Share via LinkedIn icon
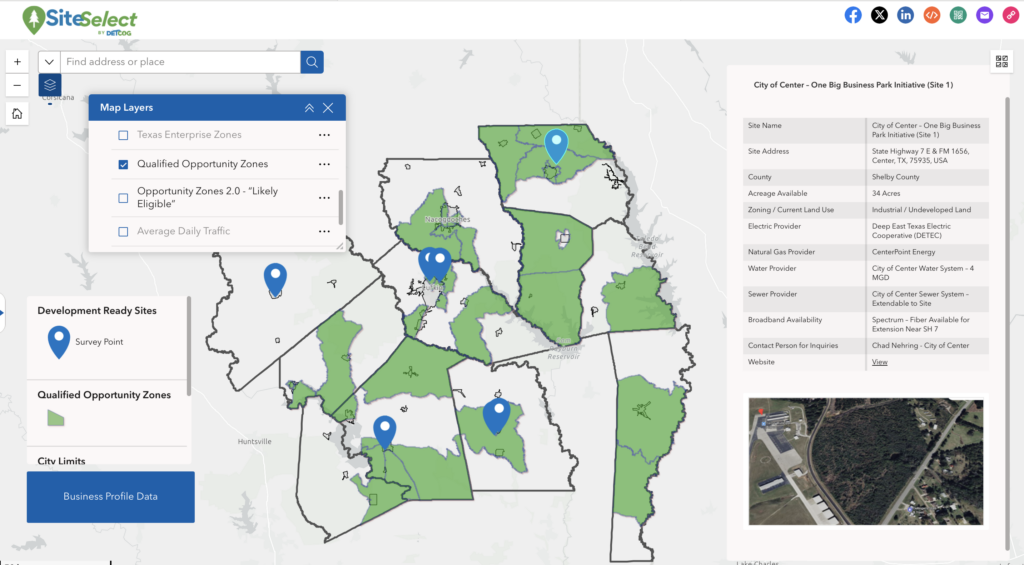 [905, 15]
